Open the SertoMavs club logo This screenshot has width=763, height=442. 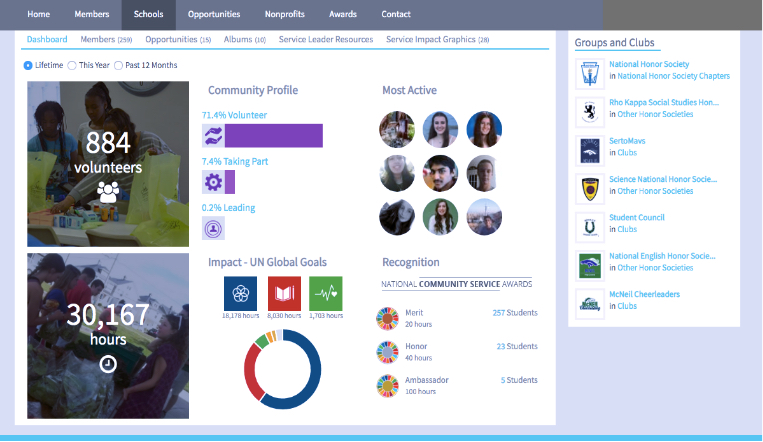coord(590,151)
